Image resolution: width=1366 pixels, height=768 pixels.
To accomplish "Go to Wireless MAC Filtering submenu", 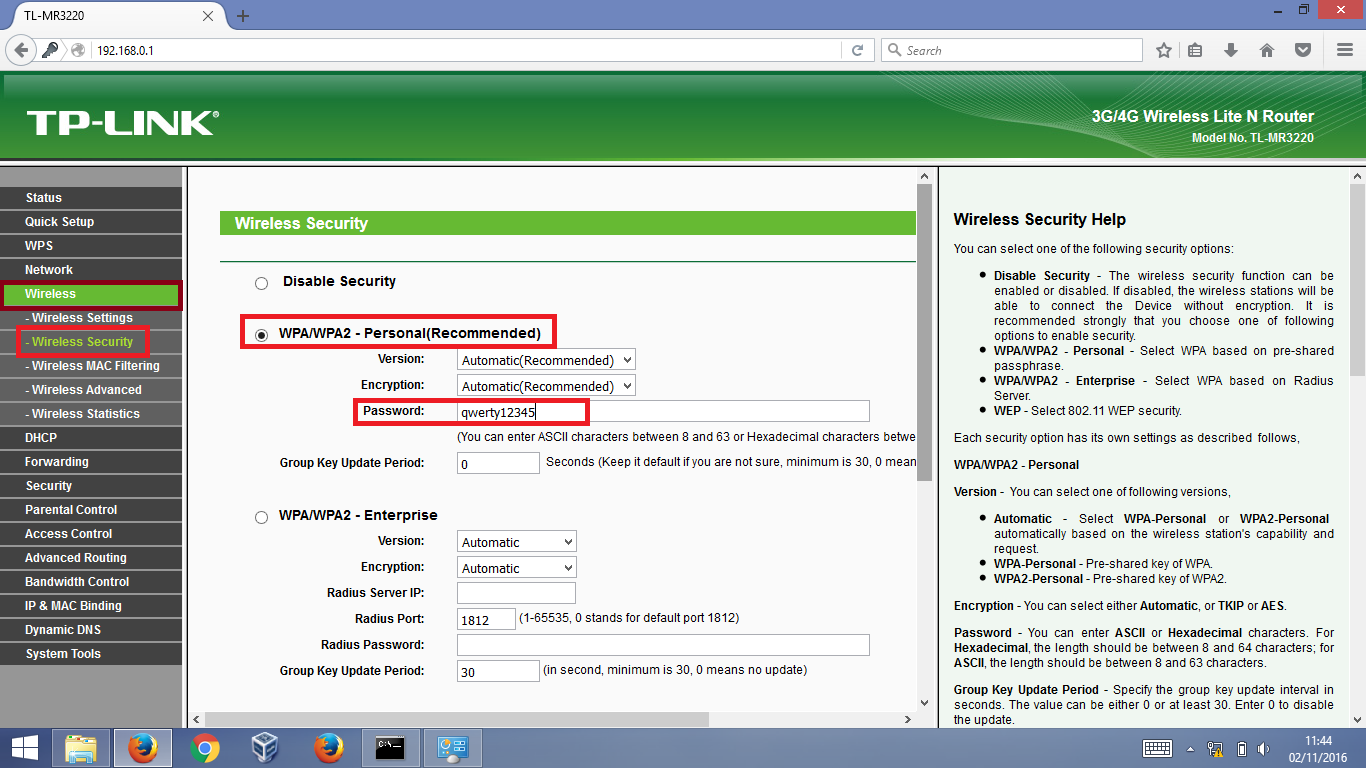I will [x=91, y=366].
